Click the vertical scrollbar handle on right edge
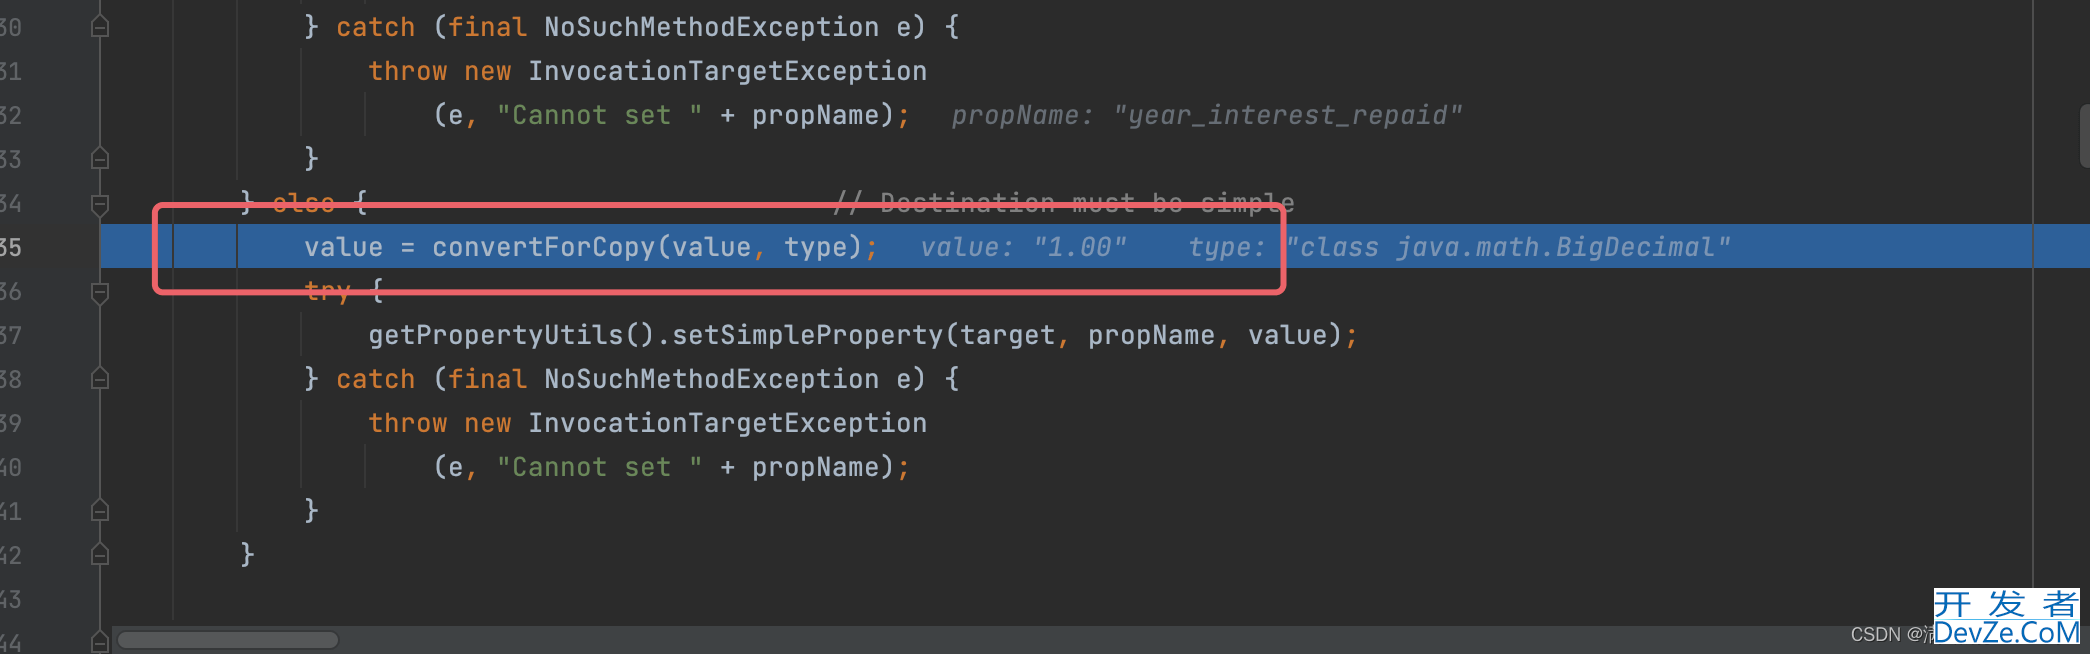The height and width of the screenshot is (654, 2090). click(2084, 135)
